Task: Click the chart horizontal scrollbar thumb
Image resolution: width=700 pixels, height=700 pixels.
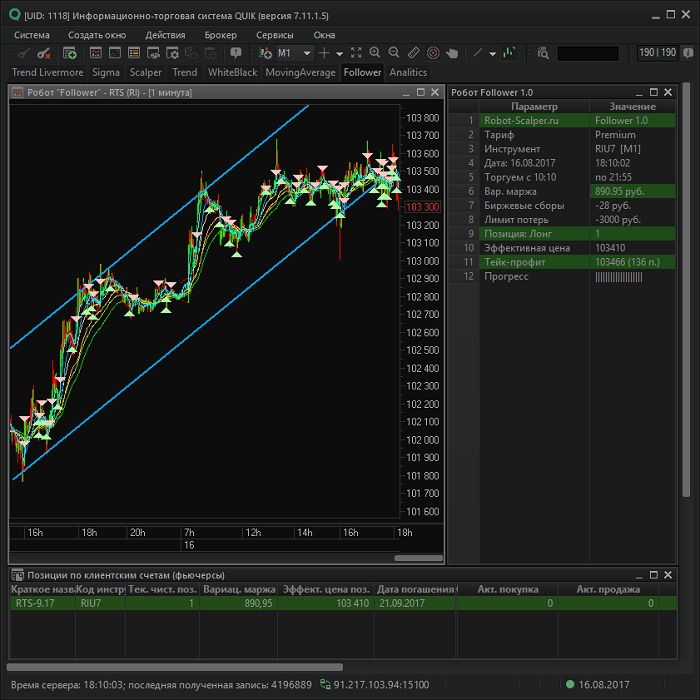Action: (418, 558)
